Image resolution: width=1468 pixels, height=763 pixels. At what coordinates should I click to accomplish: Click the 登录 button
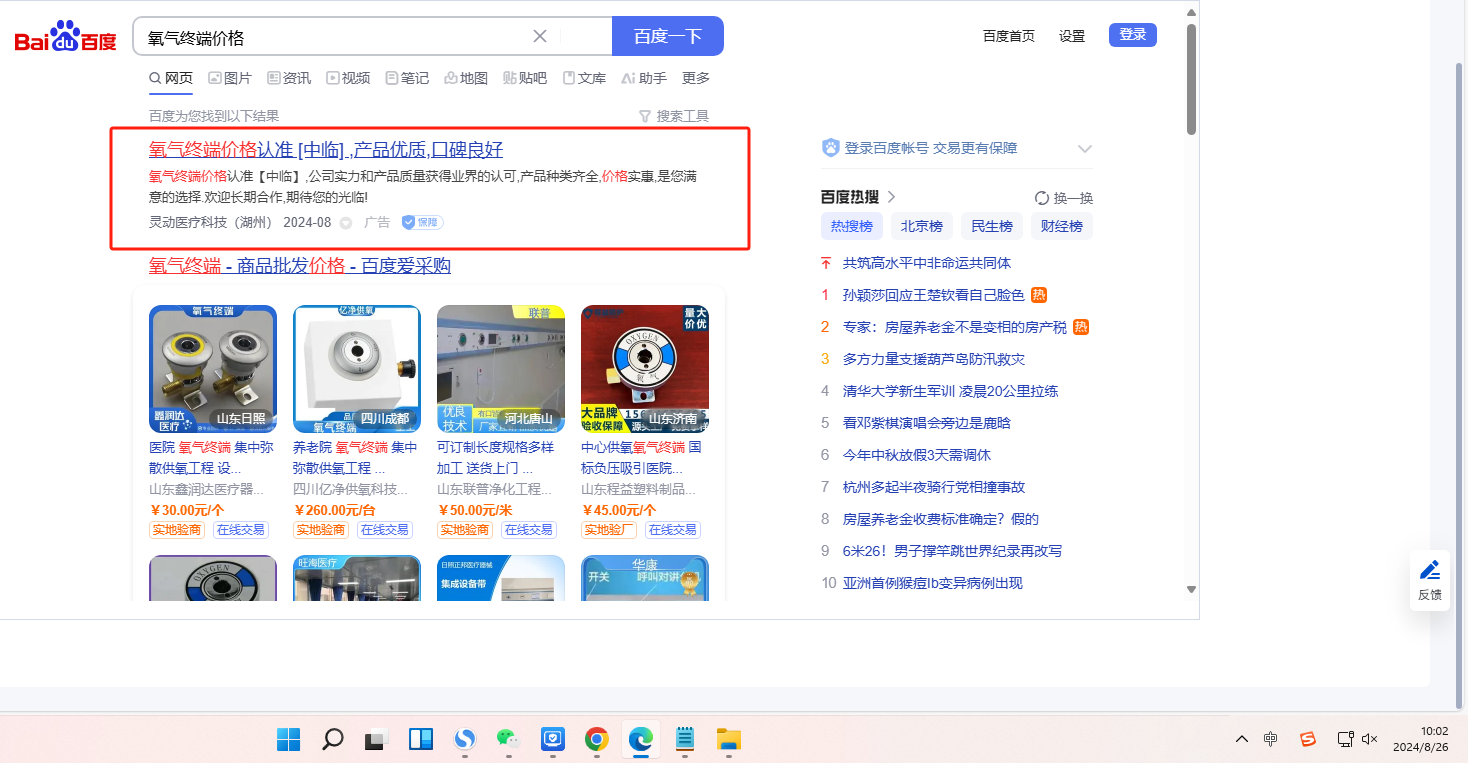(1133, 35)
